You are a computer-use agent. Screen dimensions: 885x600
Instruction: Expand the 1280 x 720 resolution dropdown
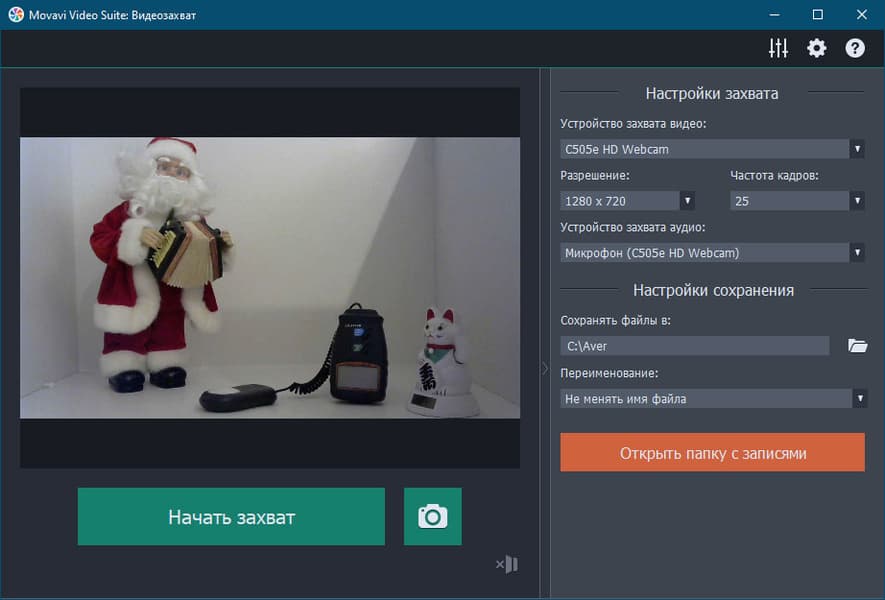coord(627,201)
